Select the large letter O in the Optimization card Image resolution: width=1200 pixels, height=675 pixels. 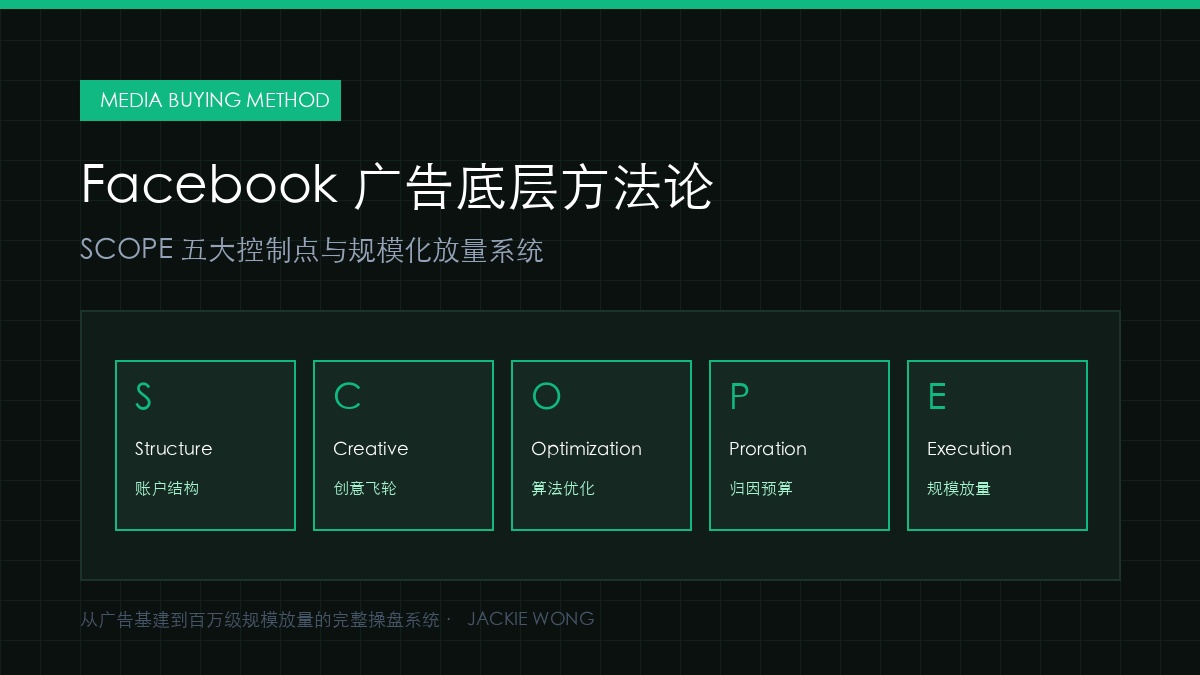tap(546, 397)
